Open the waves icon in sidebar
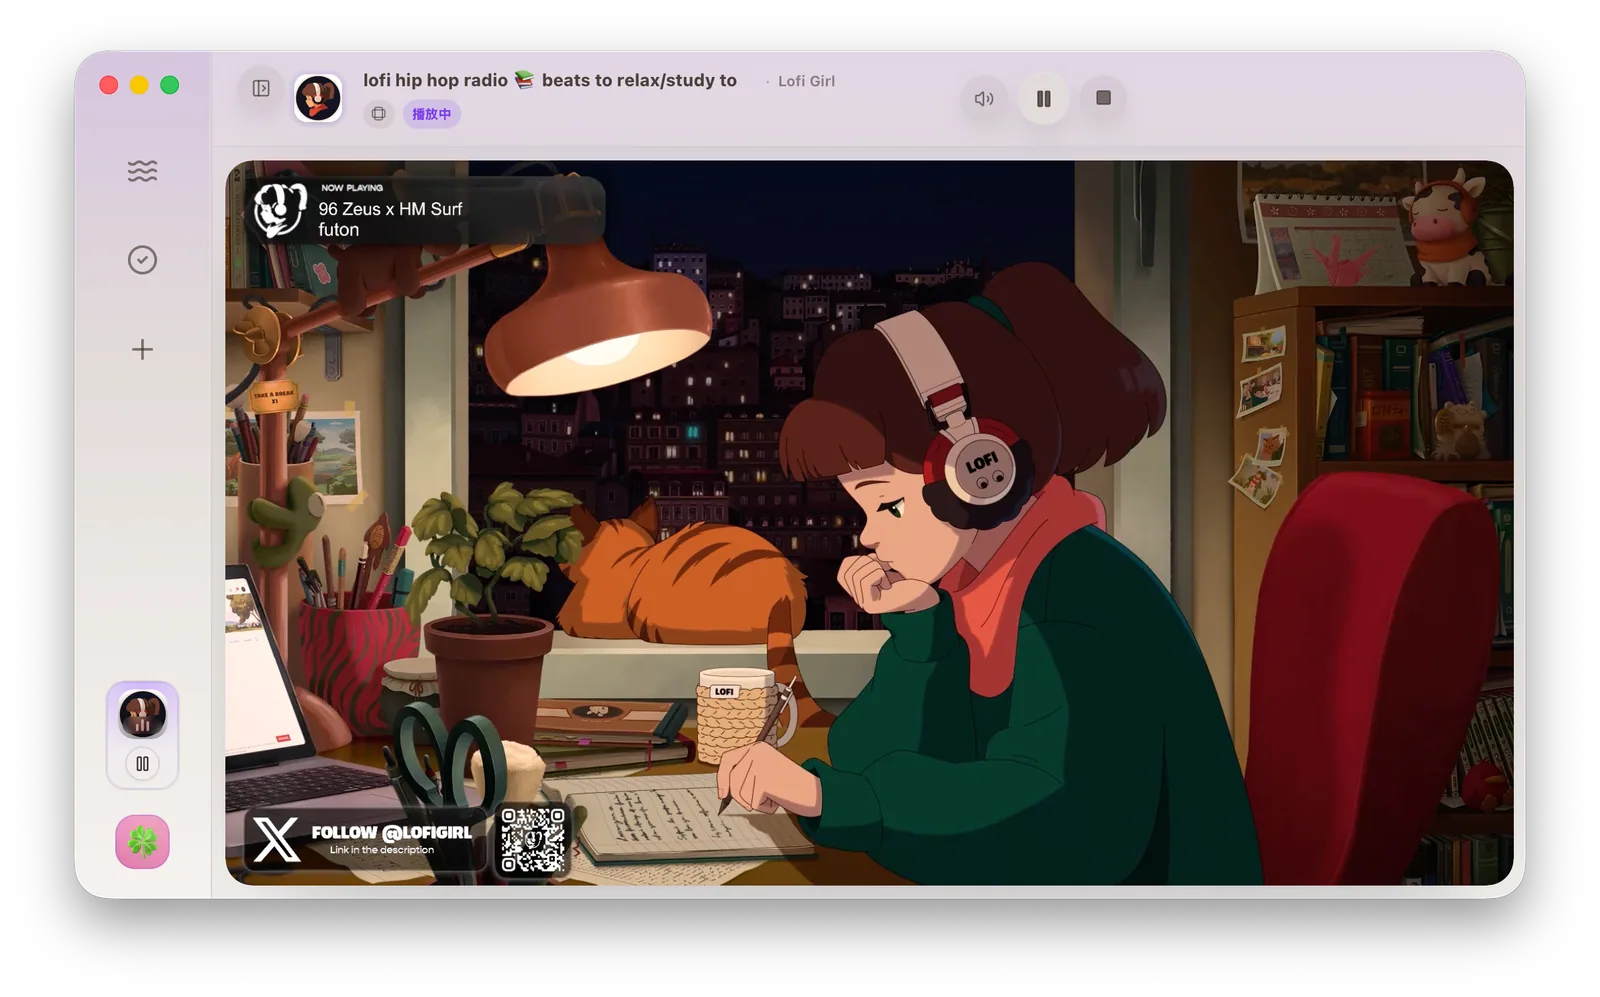 click(142, 171)
